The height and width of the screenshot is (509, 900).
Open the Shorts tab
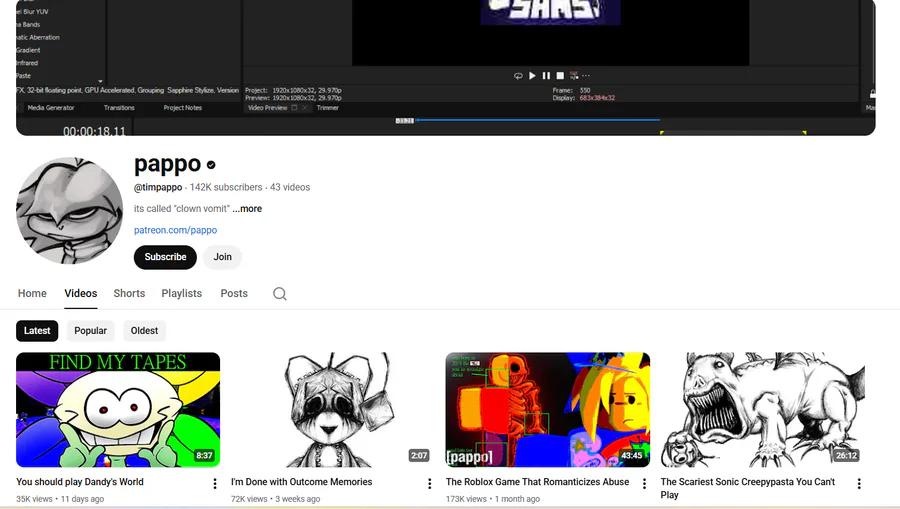tap(129, 293)
